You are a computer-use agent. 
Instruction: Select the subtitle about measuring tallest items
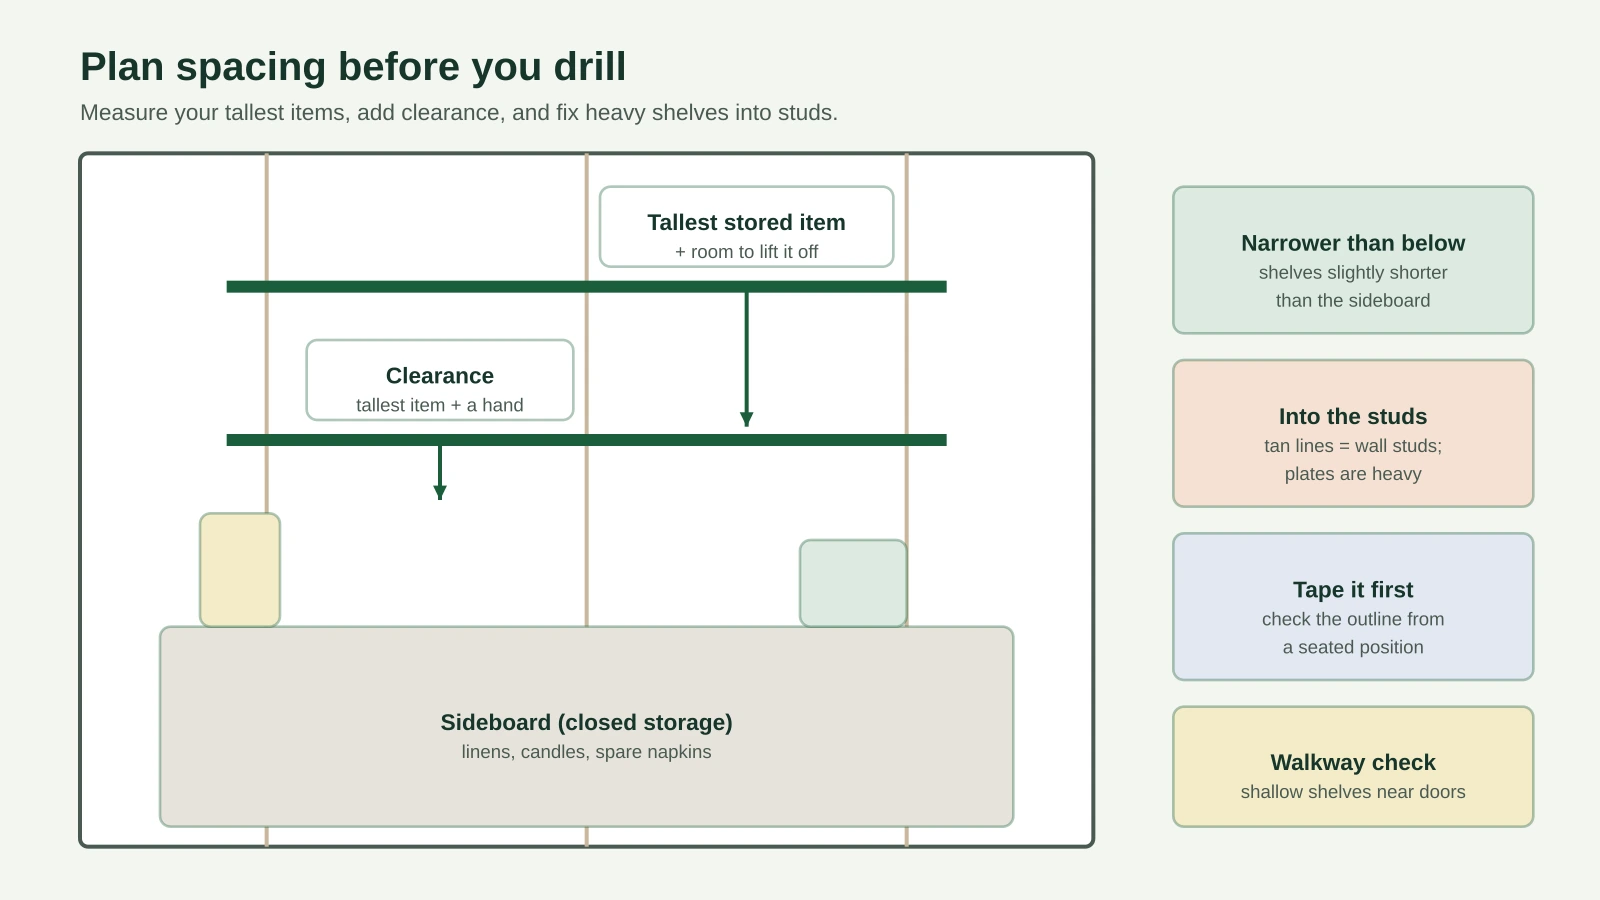[459, 113]
